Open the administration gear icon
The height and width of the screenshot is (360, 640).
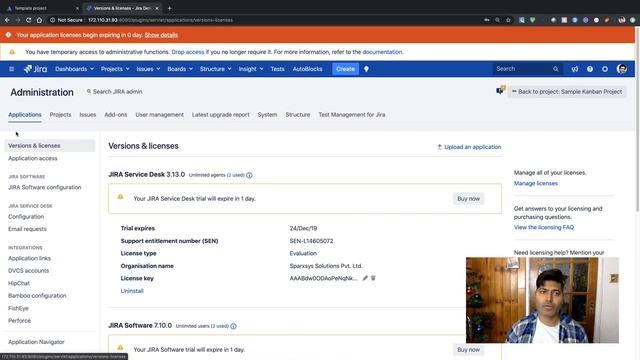pyautogui.click(x=605, y=69)
